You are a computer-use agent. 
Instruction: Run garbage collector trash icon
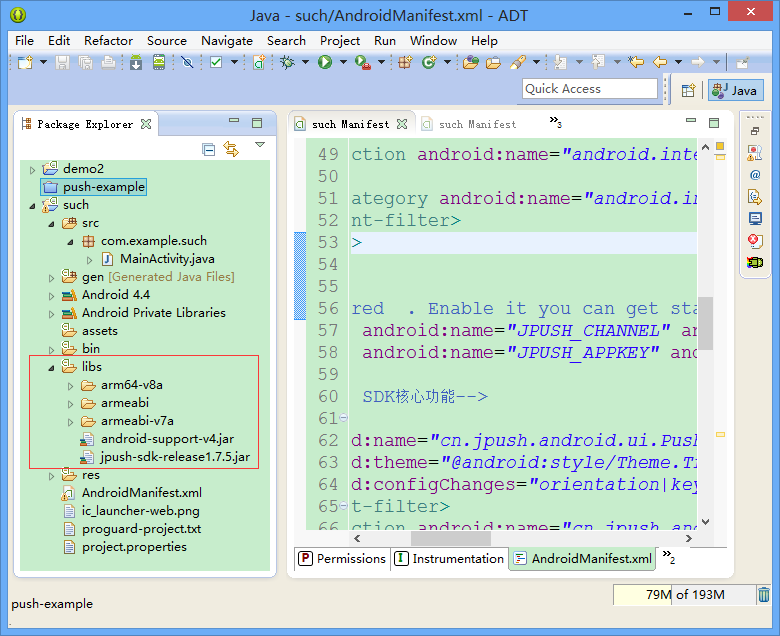[764, 595]
